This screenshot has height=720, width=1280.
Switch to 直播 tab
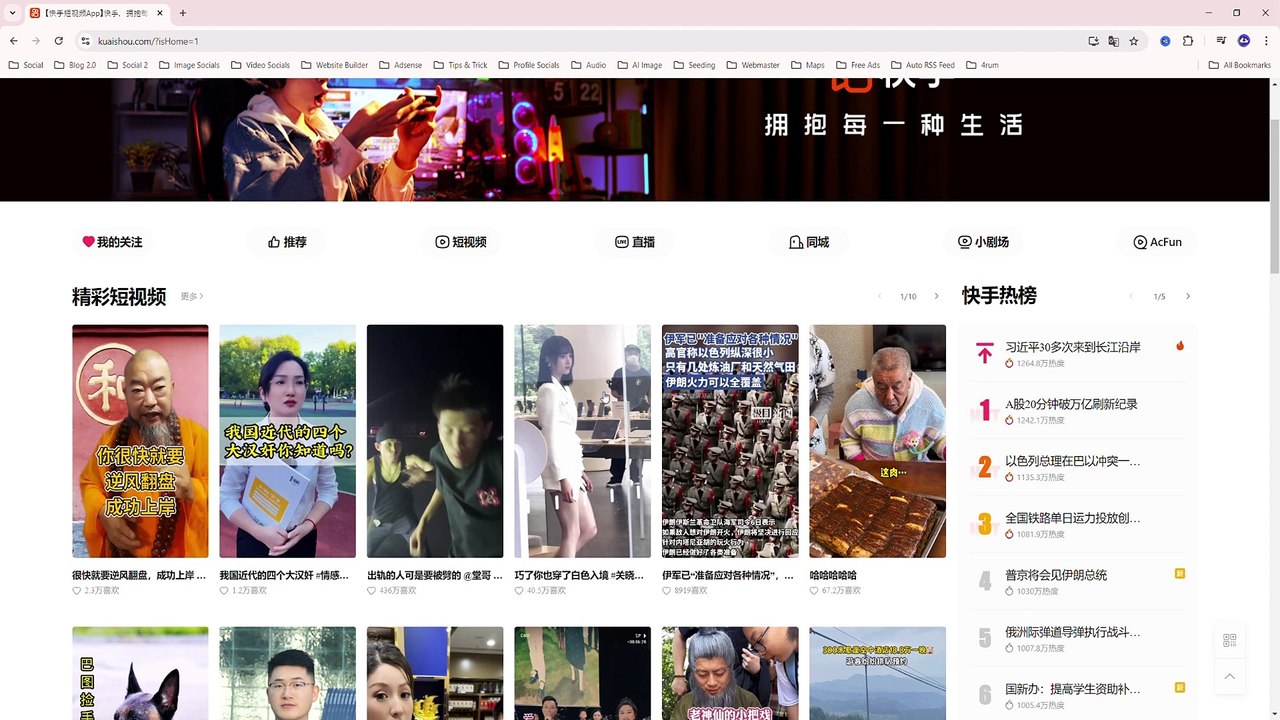click(x=635, y=242)
